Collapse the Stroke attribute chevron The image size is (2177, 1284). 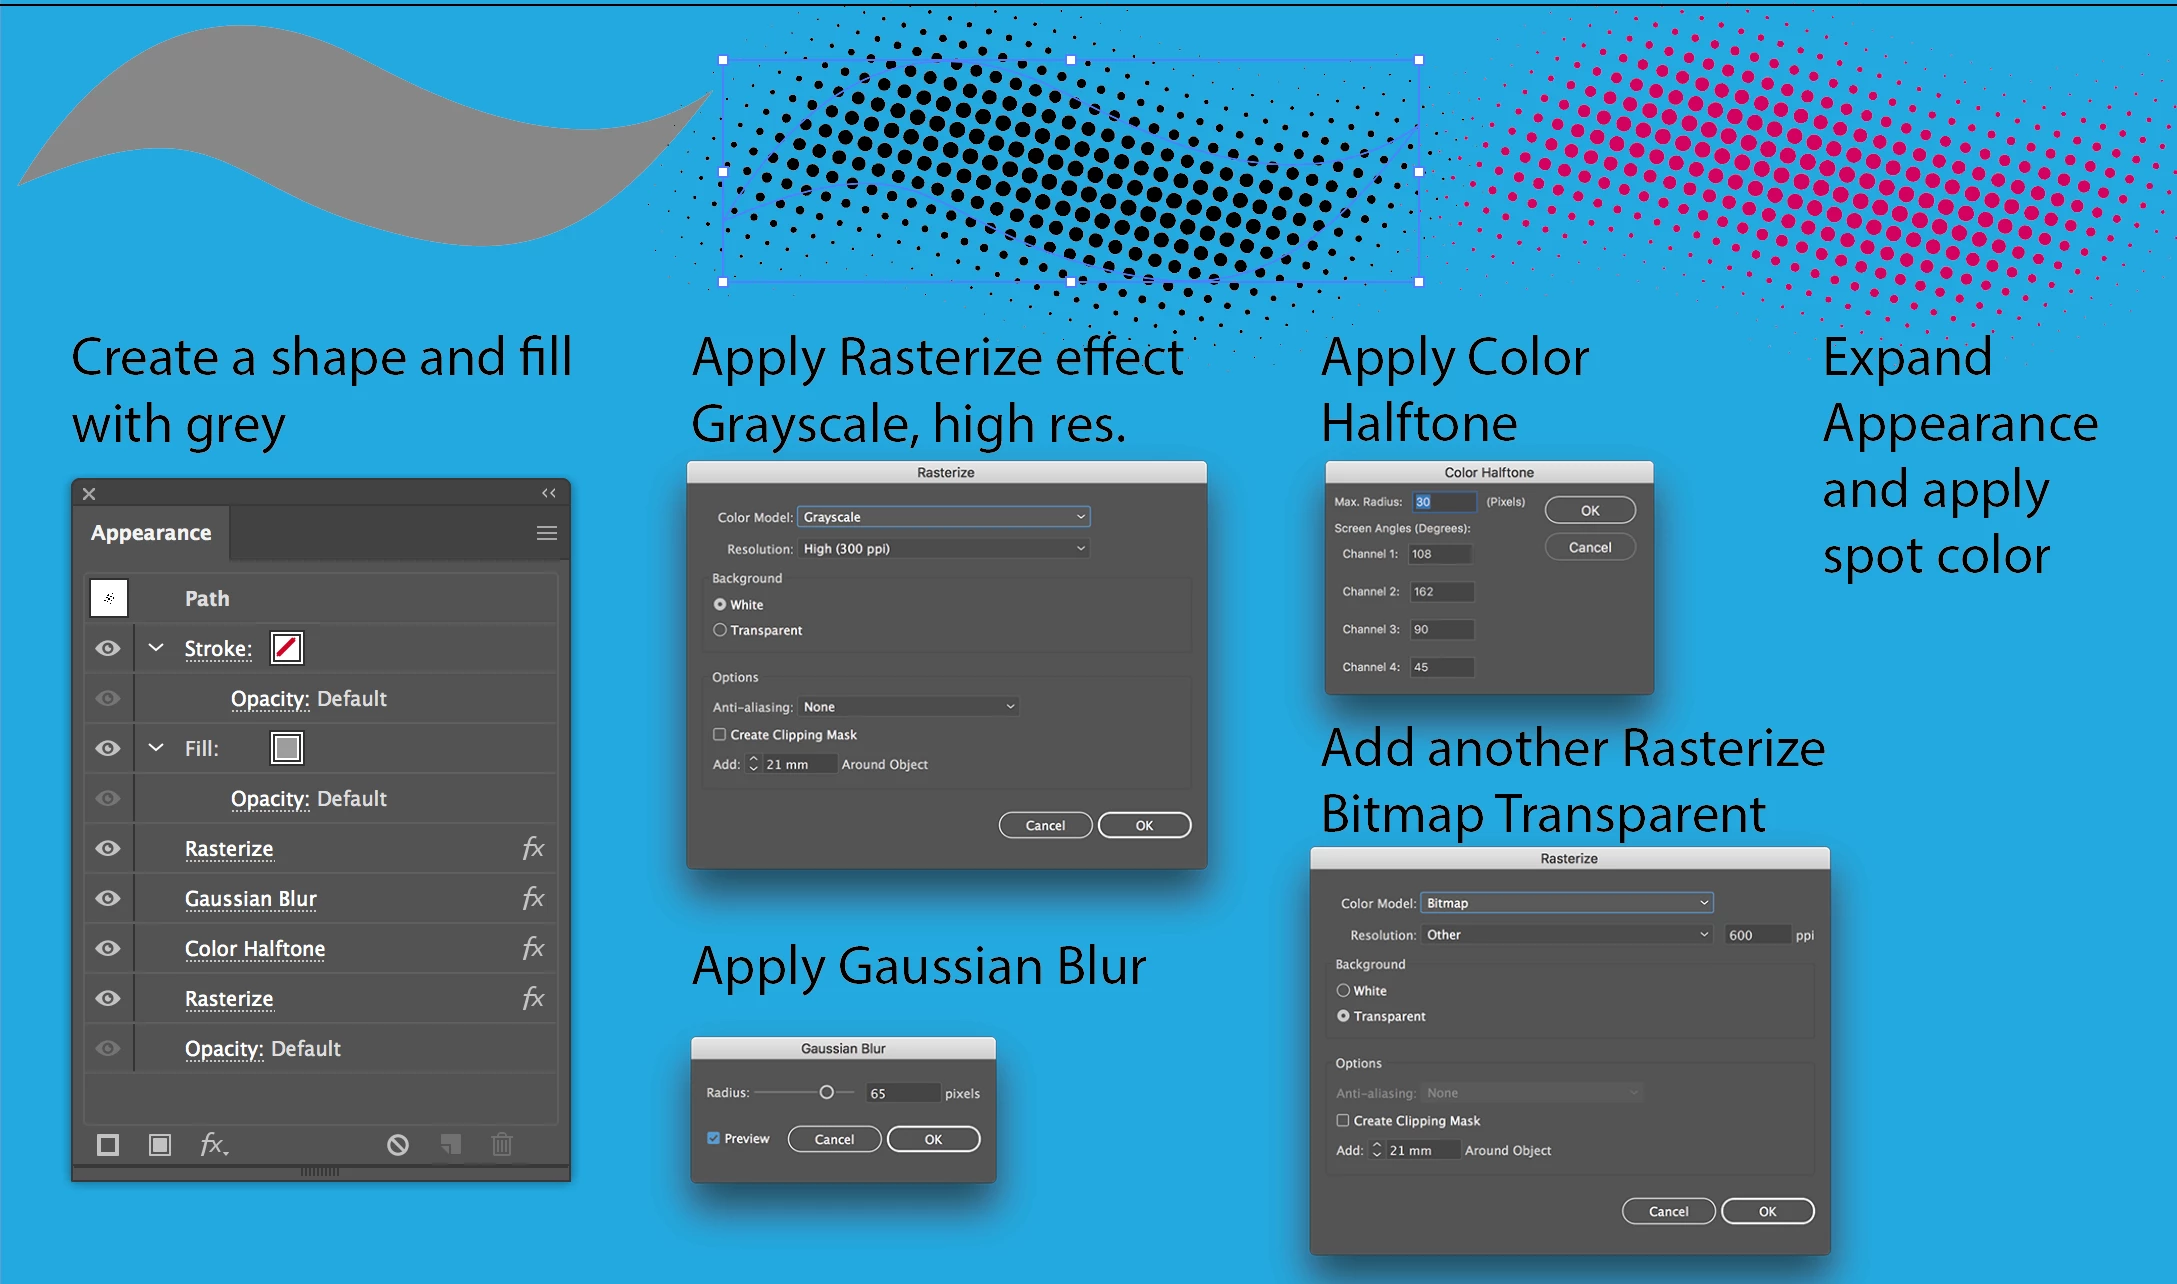click(x=156, y=648)
